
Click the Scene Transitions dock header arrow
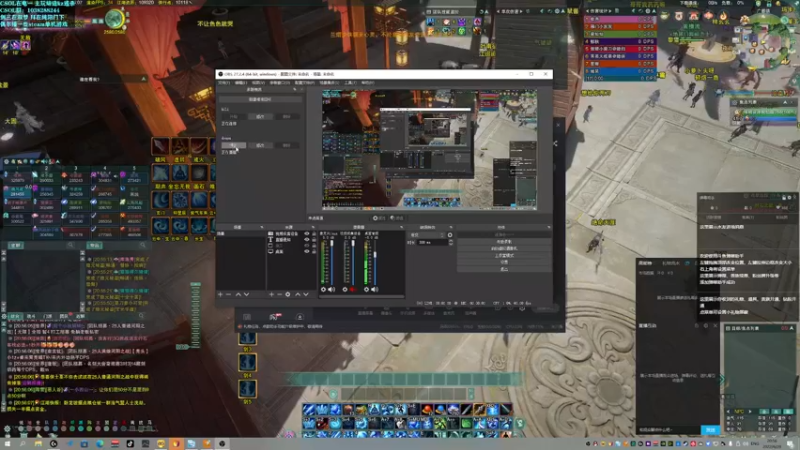coord(451,227)
